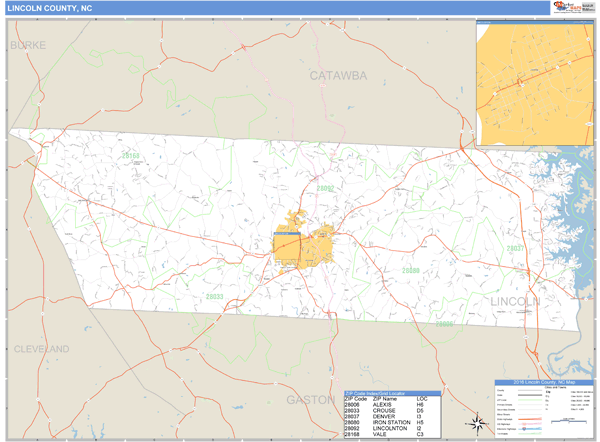Image resolution: width=600 pixels, height=442 pixels.
Task: Click ZIP code 28168 label on map
Action: 131,156
